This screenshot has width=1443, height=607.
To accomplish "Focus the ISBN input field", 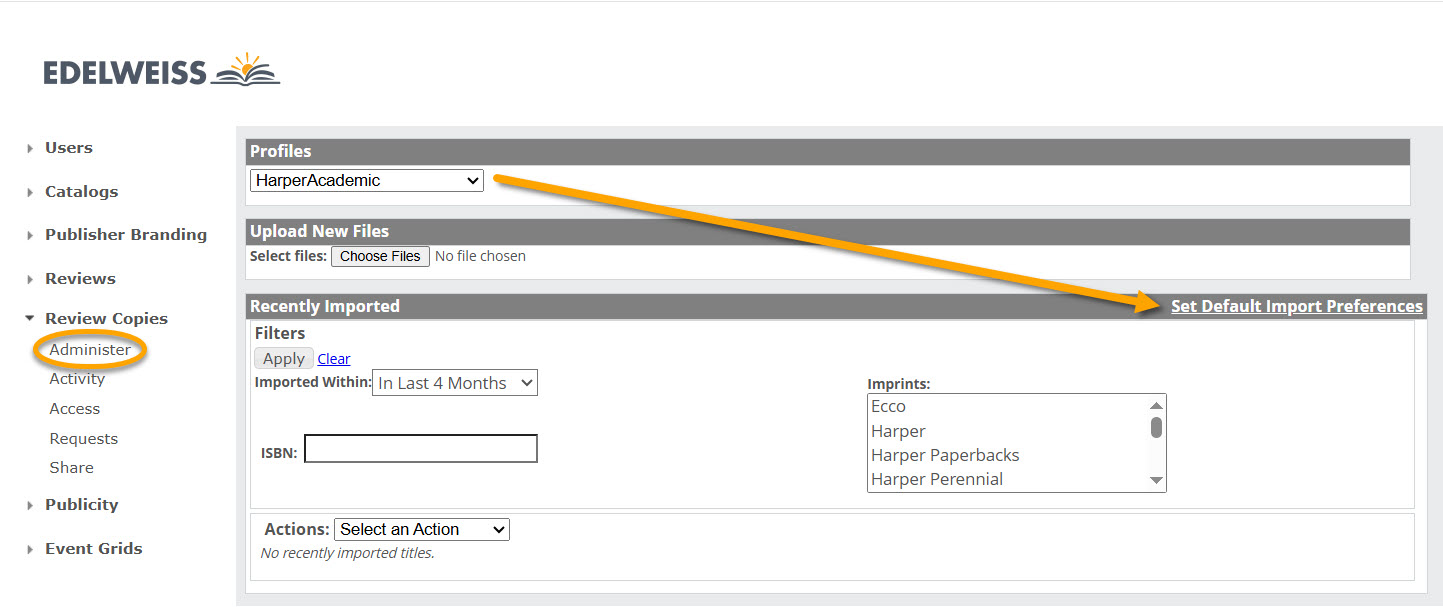I will click(421, 449).
